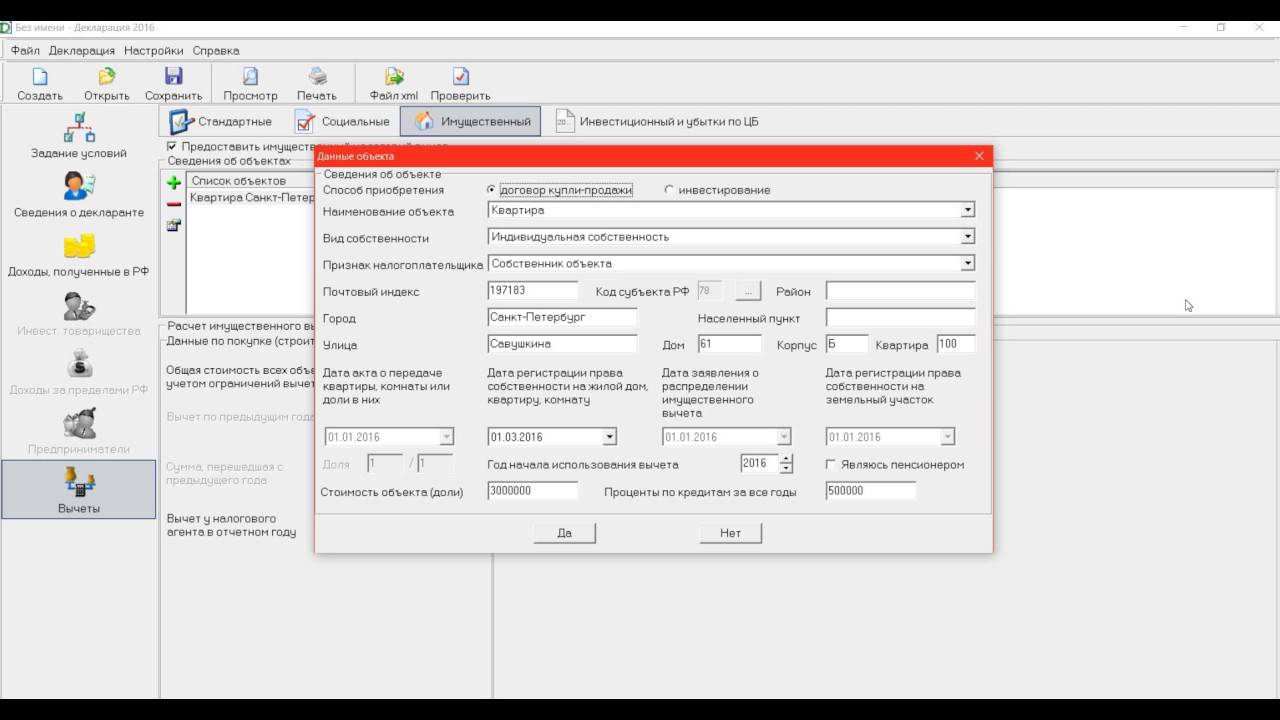Print using the Печать icon
1280x720 pixels.
[x=317, y=78]
